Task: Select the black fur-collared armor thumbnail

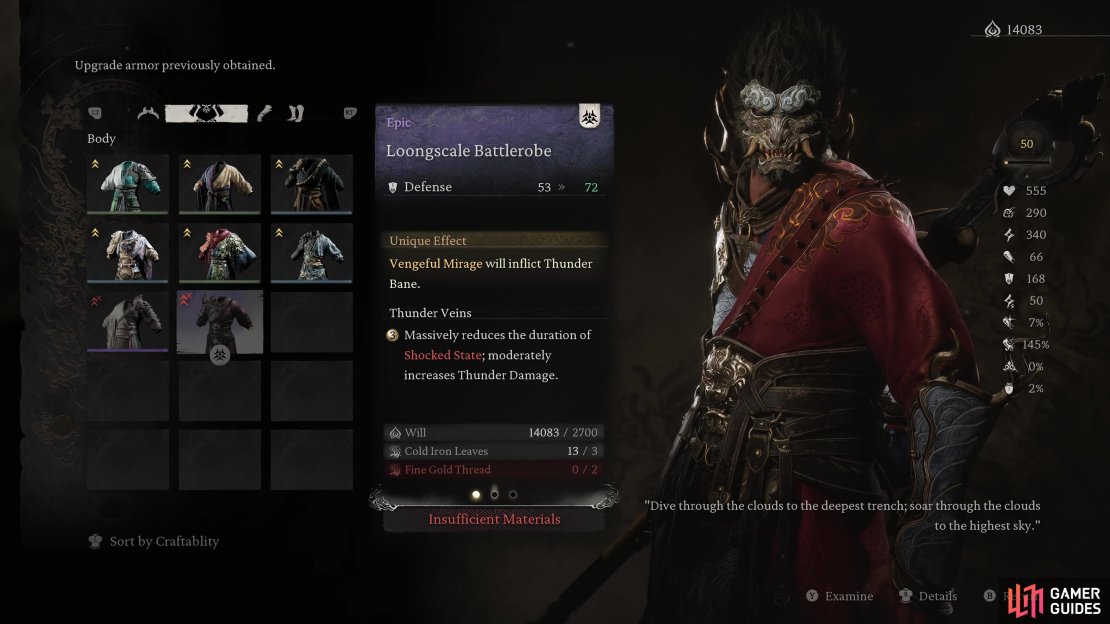Action: coord(311,184)
